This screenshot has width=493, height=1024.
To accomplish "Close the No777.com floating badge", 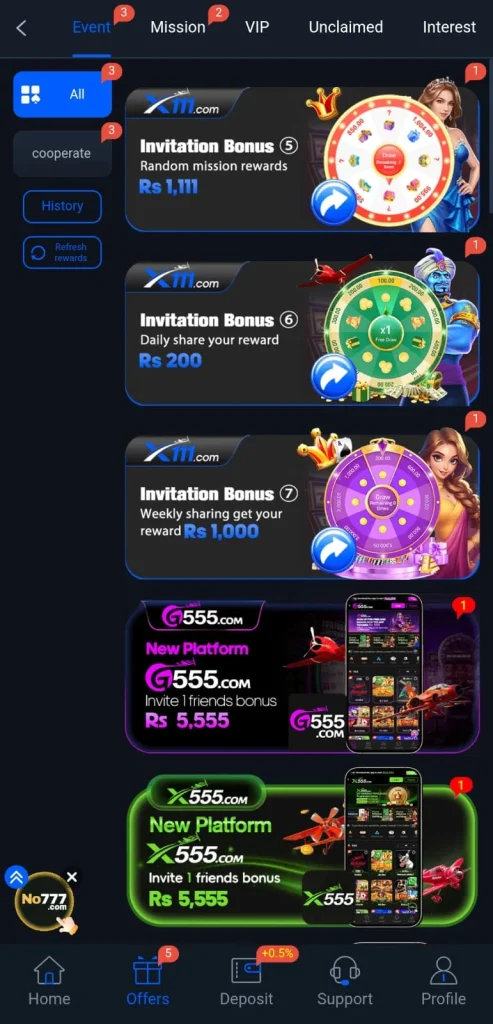I will tap(72, 877).
